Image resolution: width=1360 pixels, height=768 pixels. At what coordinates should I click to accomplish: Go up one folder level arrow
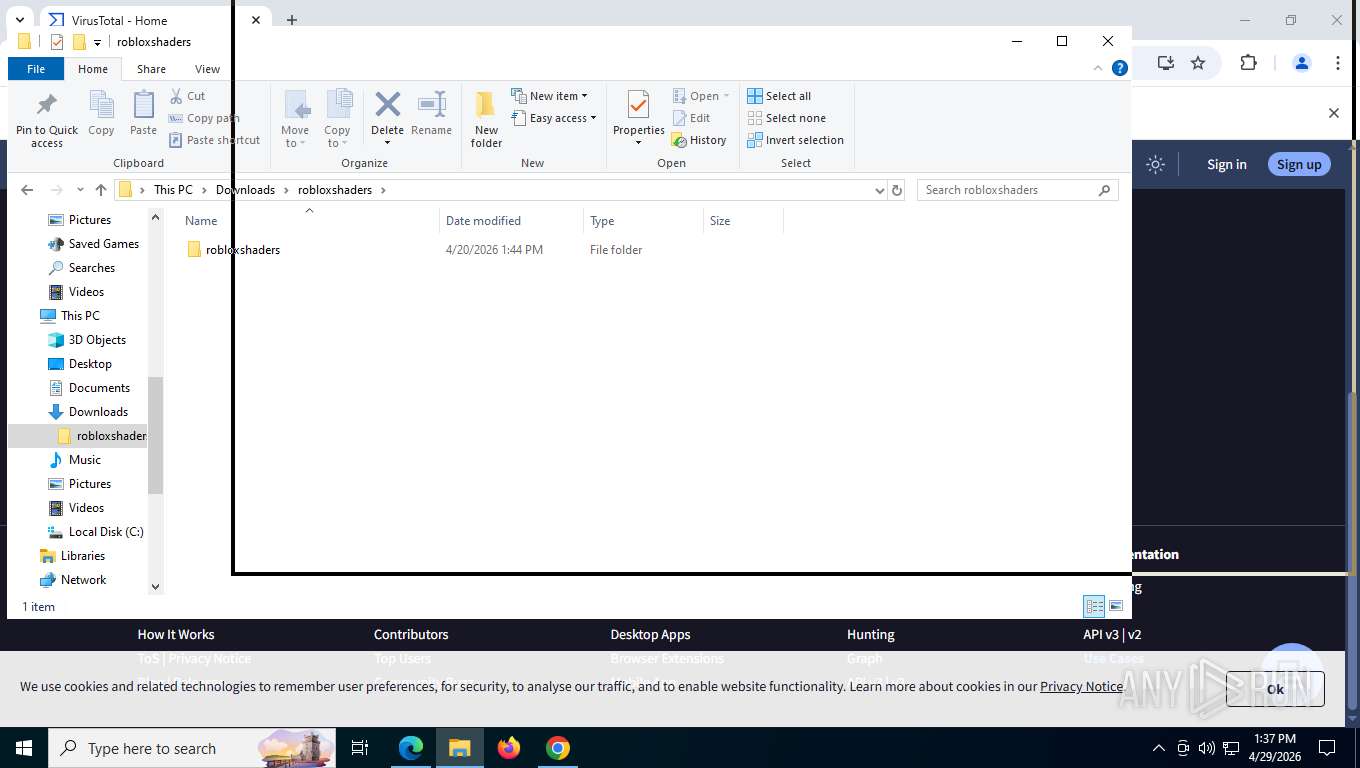101,190
